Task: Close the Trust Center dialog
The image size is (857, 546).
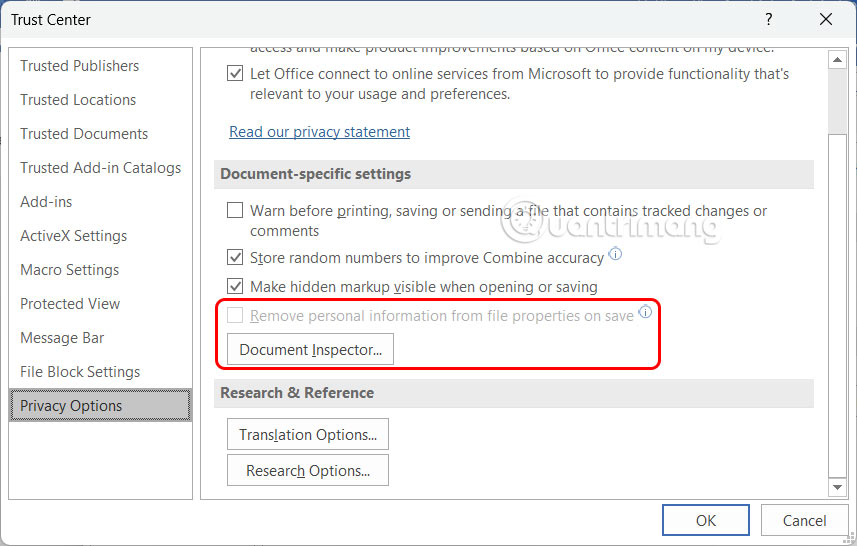Action: tap(826, 19)
